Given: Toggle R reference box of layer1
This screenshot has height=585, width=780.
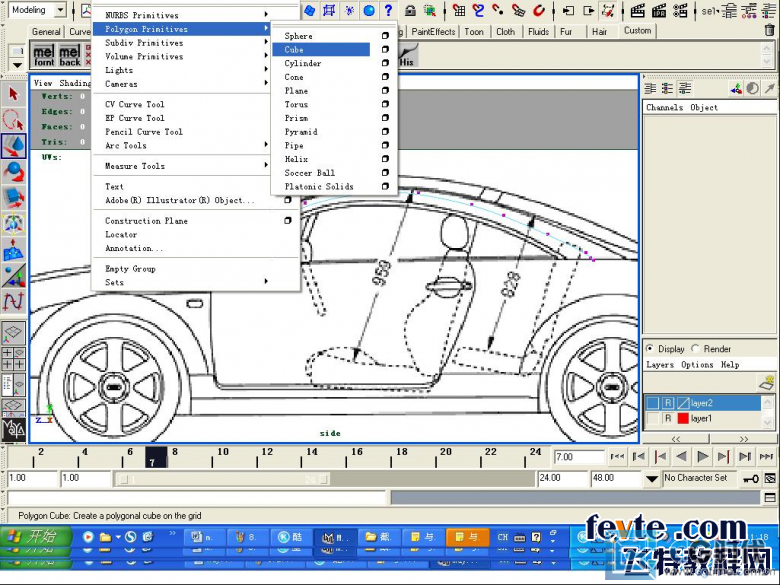Looking at the screenshot, I should [668, 418].
